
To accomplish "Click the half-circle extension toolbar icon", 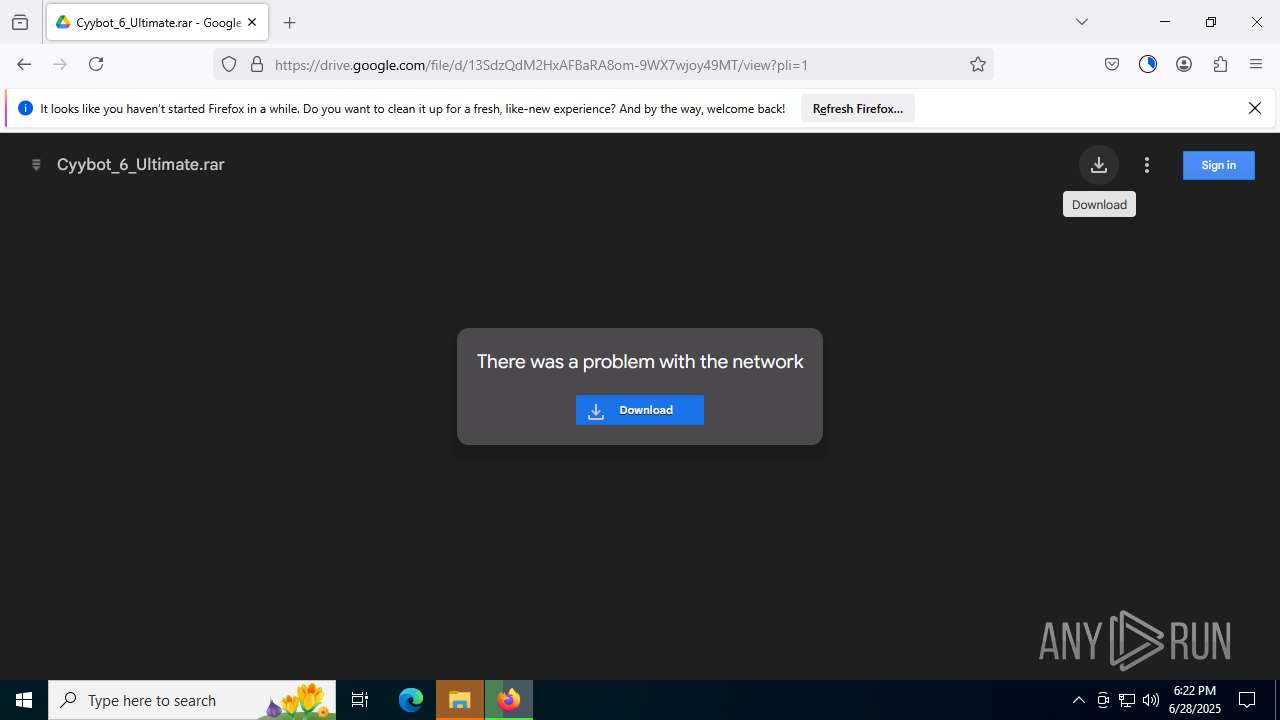I will [x=1148, y=64].
